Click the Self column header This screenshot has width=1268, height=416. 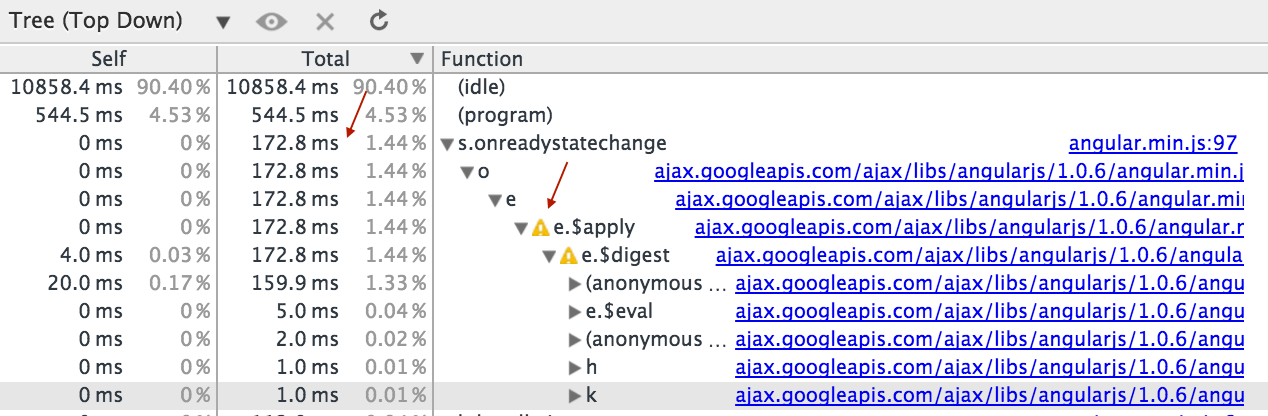[x=108, y=59]
